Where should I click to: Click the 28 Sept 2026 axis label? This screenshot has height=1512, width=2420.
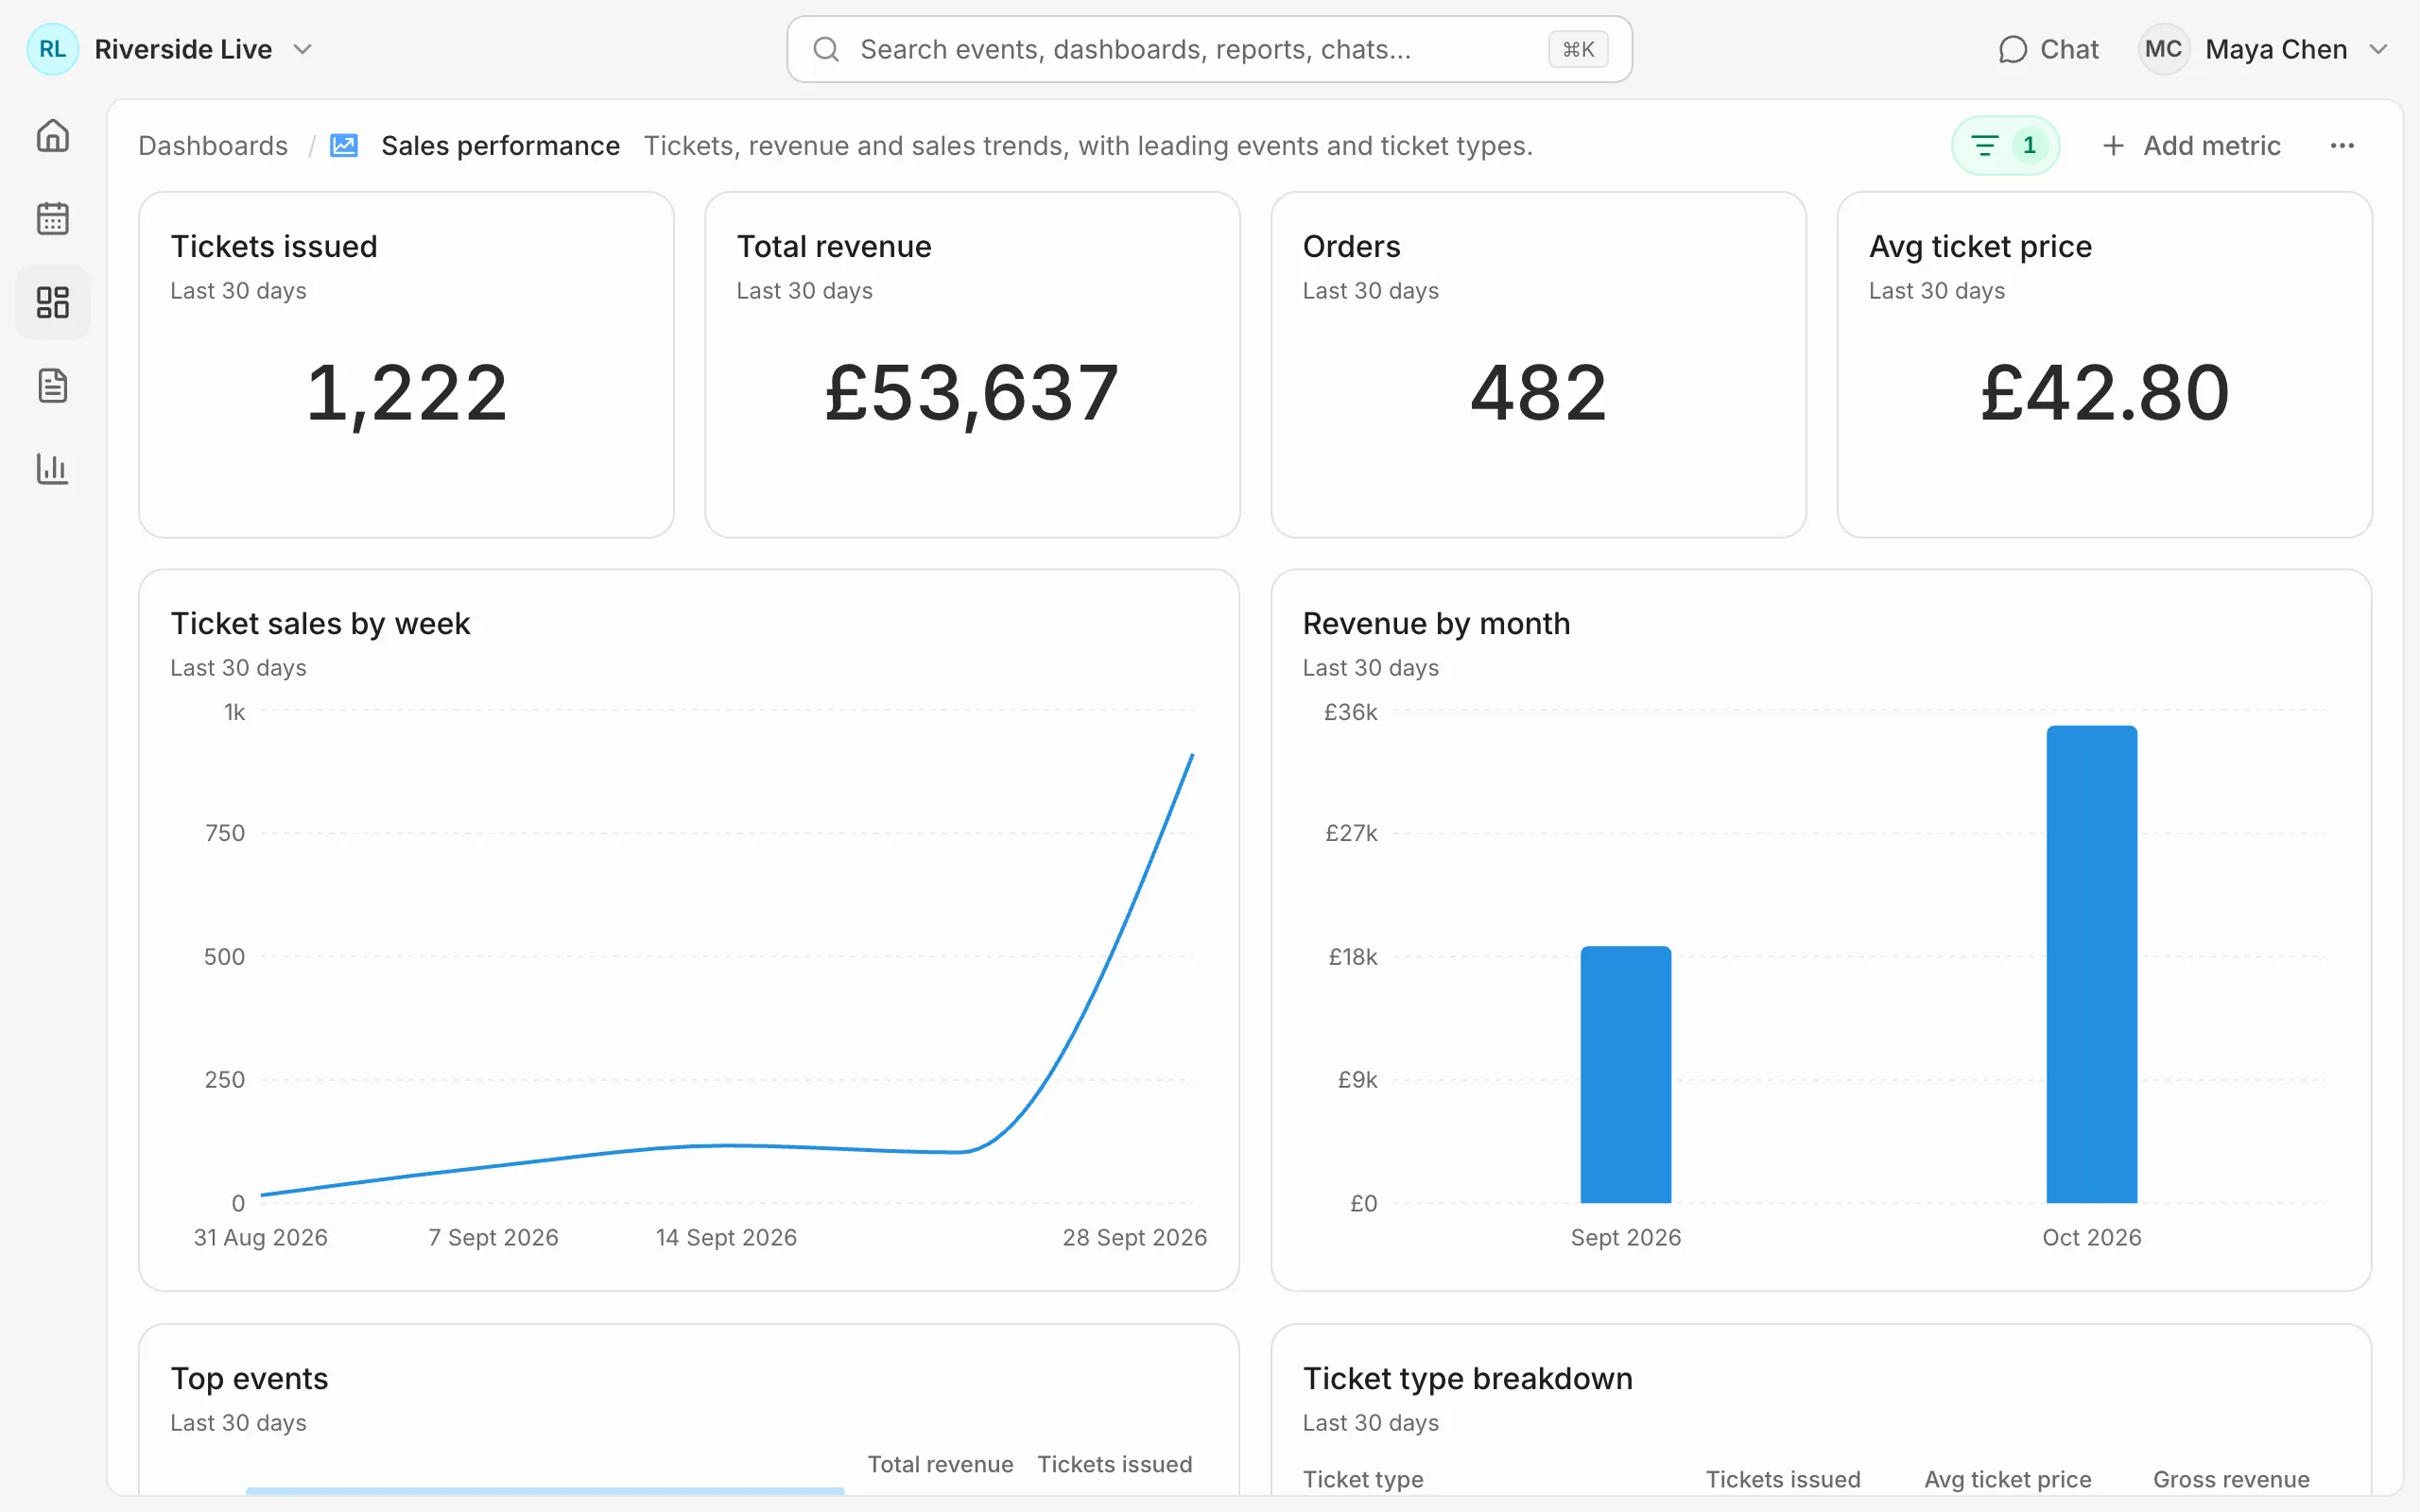(1134, 1237)
